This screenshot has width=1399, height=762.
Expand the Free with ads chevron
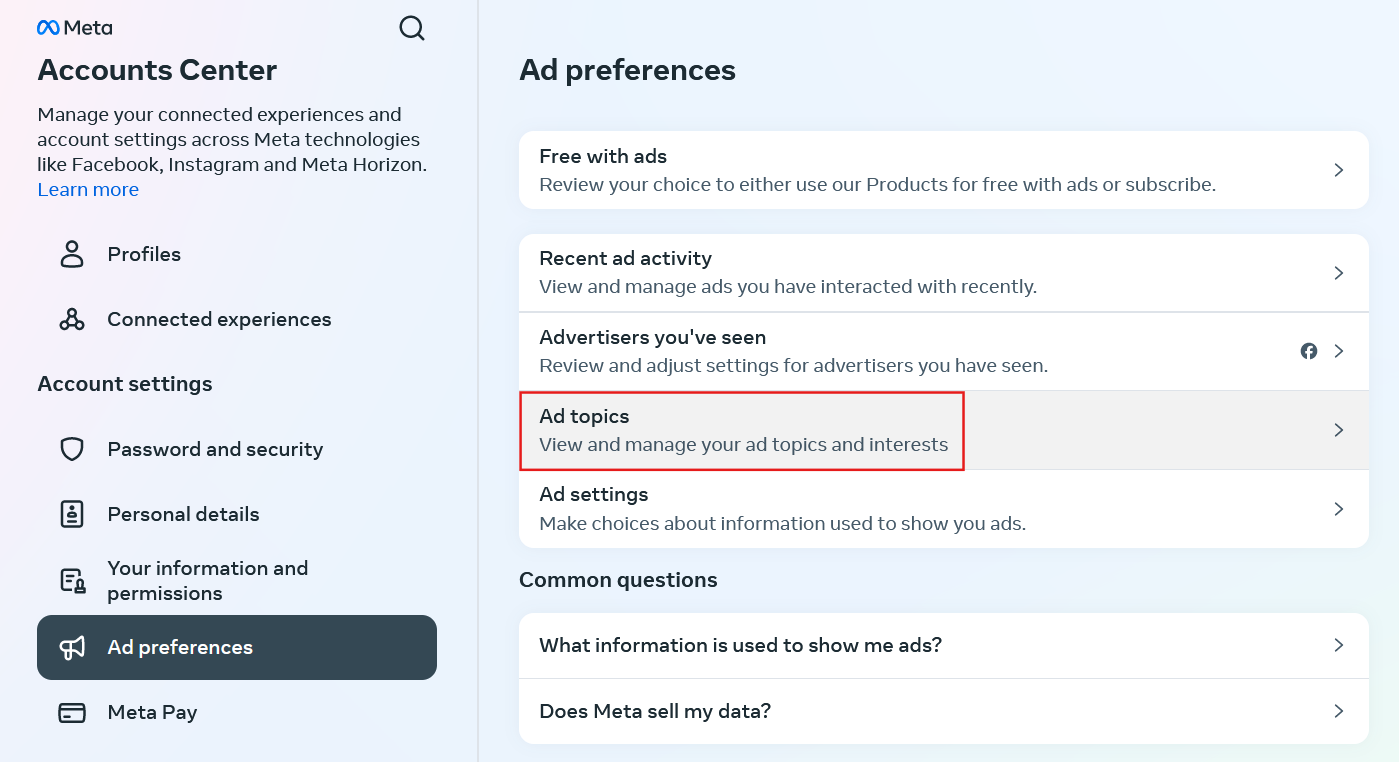(x=1339, y=170)
